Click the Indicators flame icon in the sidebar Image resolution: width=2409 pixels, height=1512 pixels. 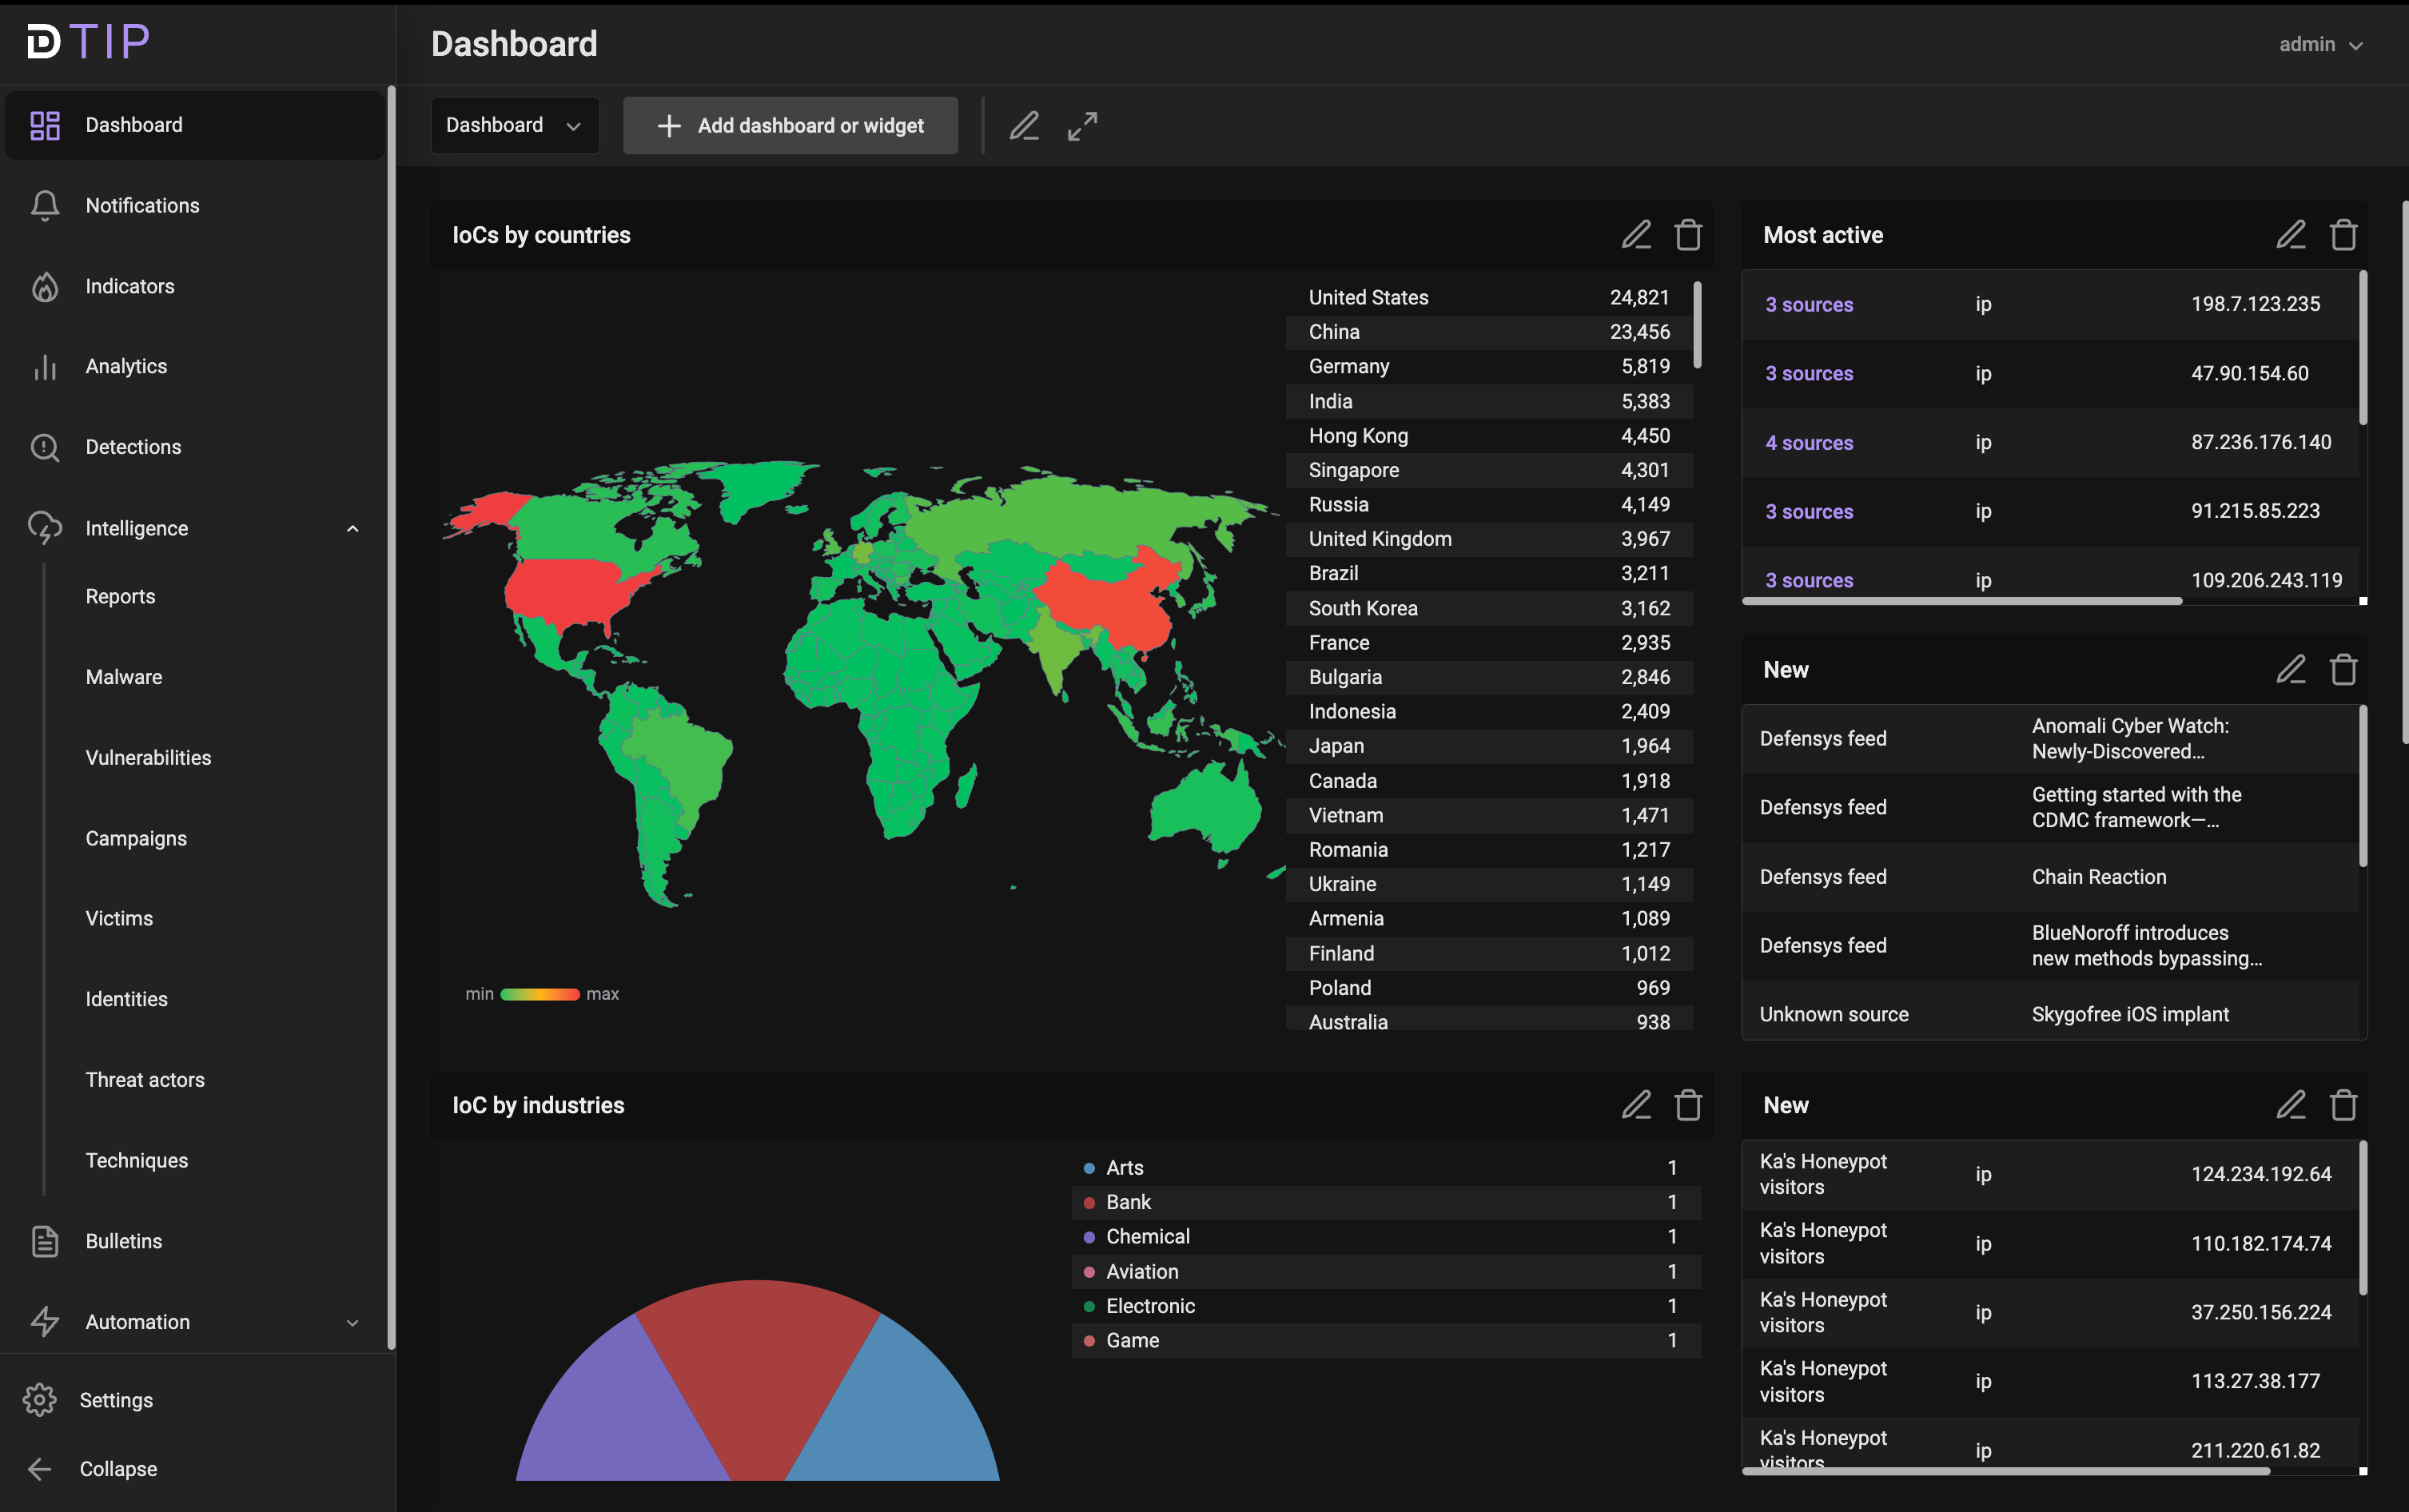[45, 287]
